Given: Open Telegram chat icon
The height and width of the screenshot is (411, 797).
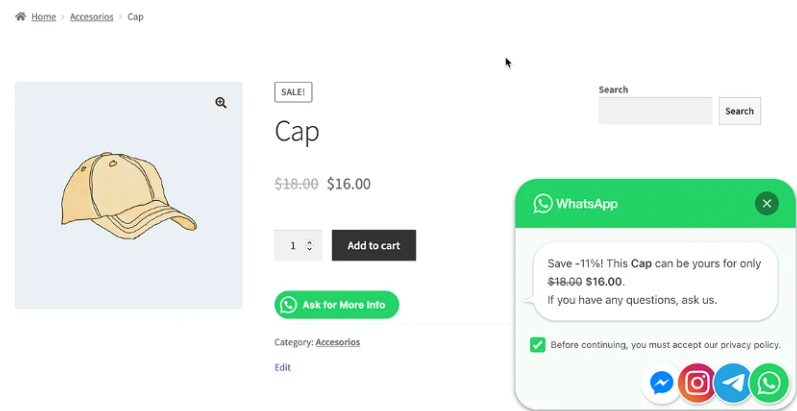Looking at the screenshot, I should click(x=733, y=383).
